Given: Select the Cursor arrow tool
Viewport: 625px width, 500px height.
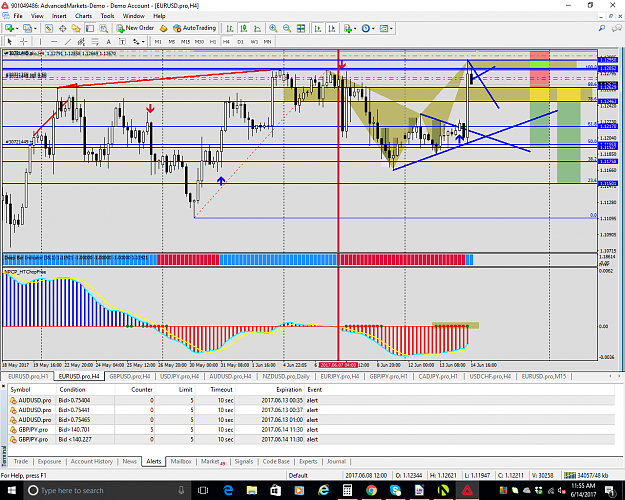Looking at the screenshot, I should click(10, 41).
